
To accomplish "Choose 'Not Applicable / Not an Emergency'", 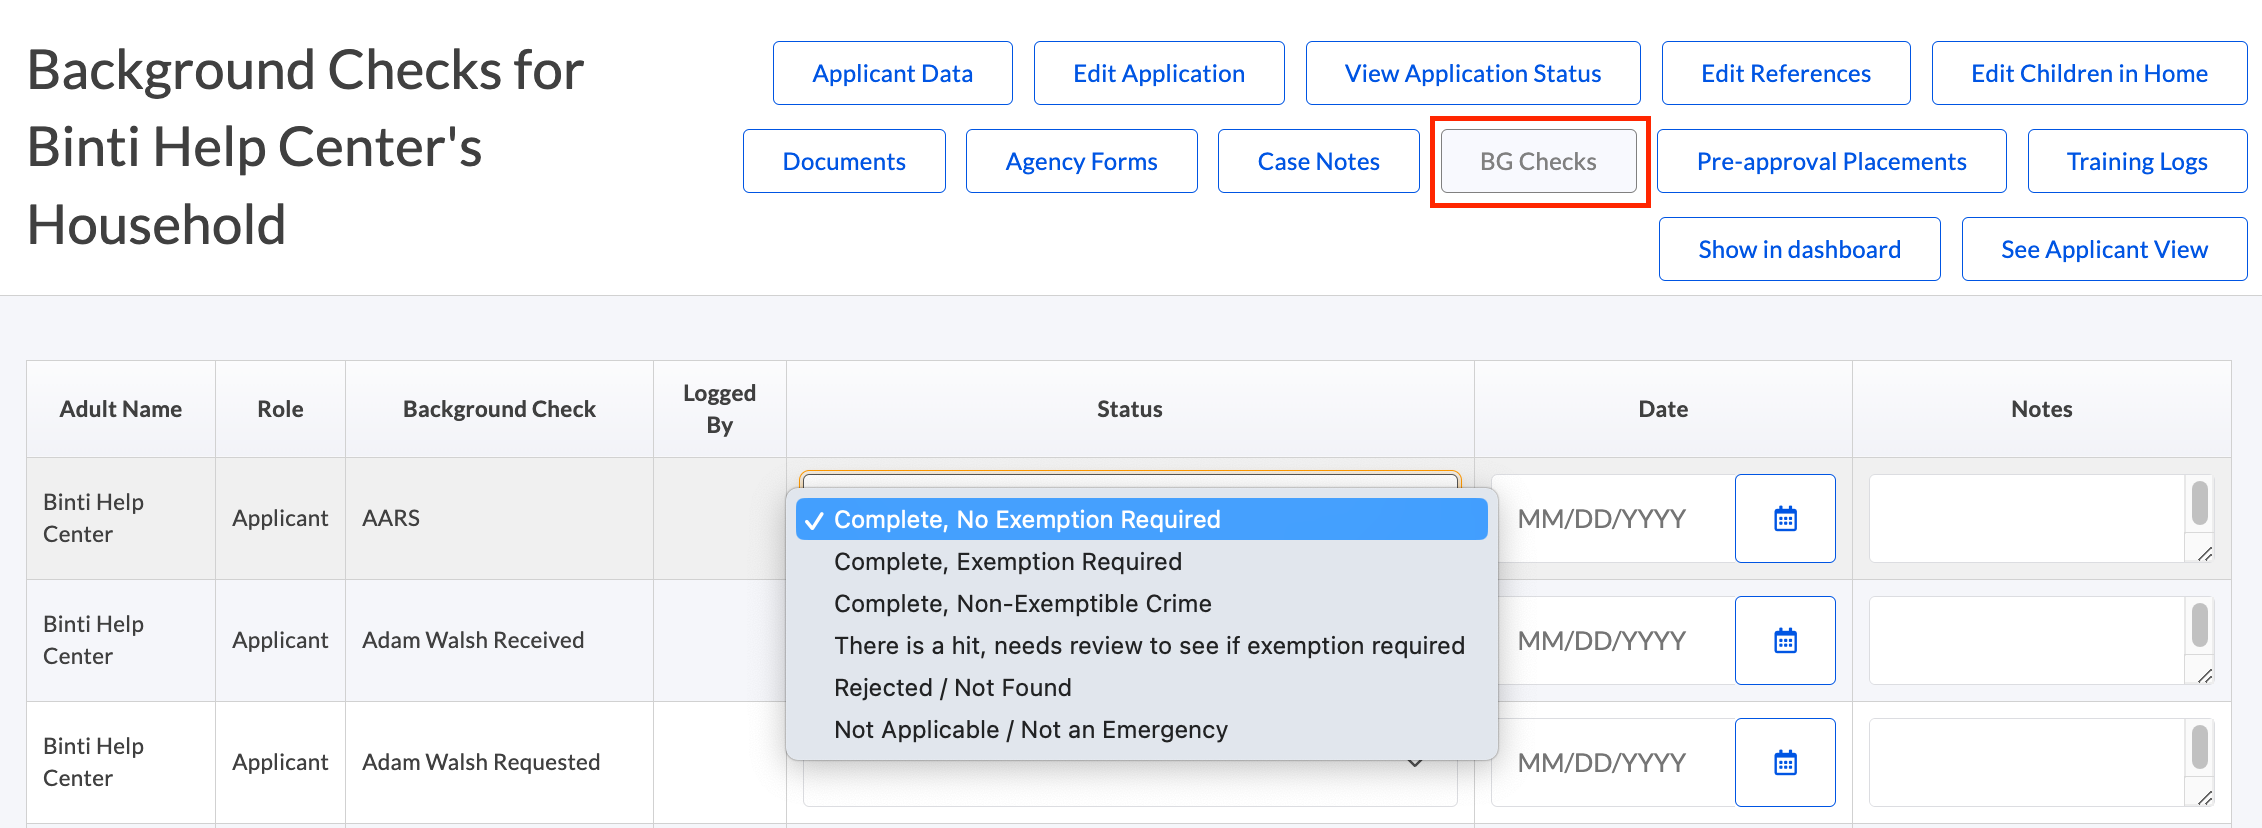I will click(x=1030, y=730).
